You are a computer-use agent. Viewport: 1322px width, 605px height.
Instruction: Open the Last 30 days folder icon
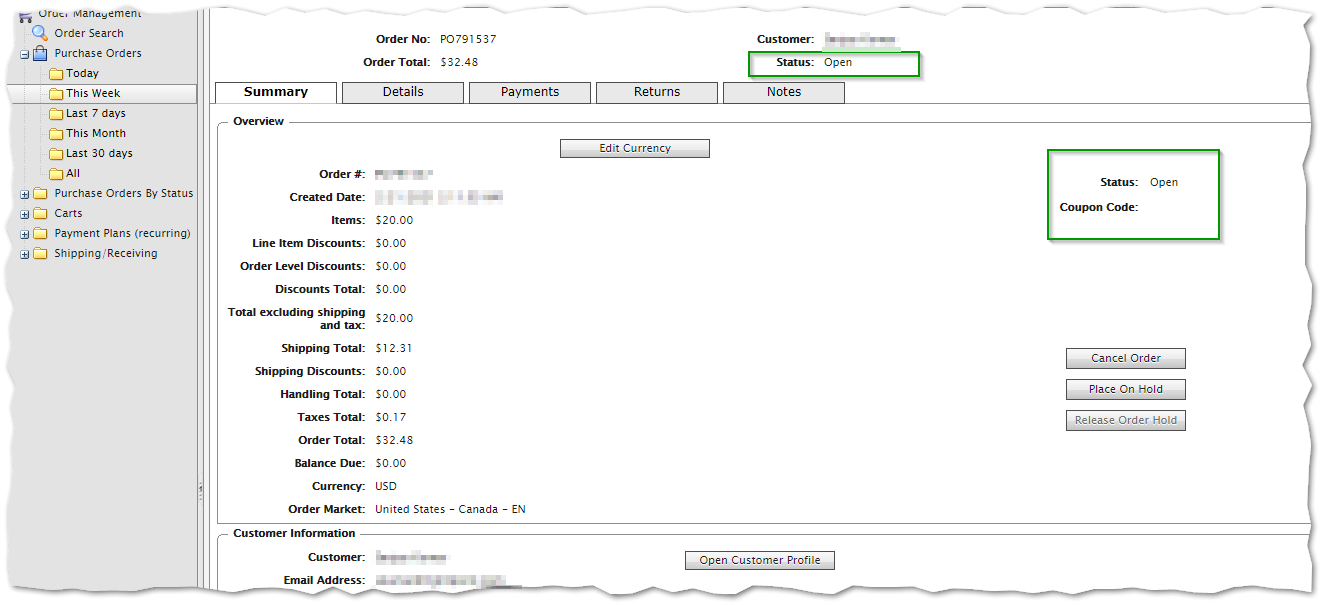57,154
